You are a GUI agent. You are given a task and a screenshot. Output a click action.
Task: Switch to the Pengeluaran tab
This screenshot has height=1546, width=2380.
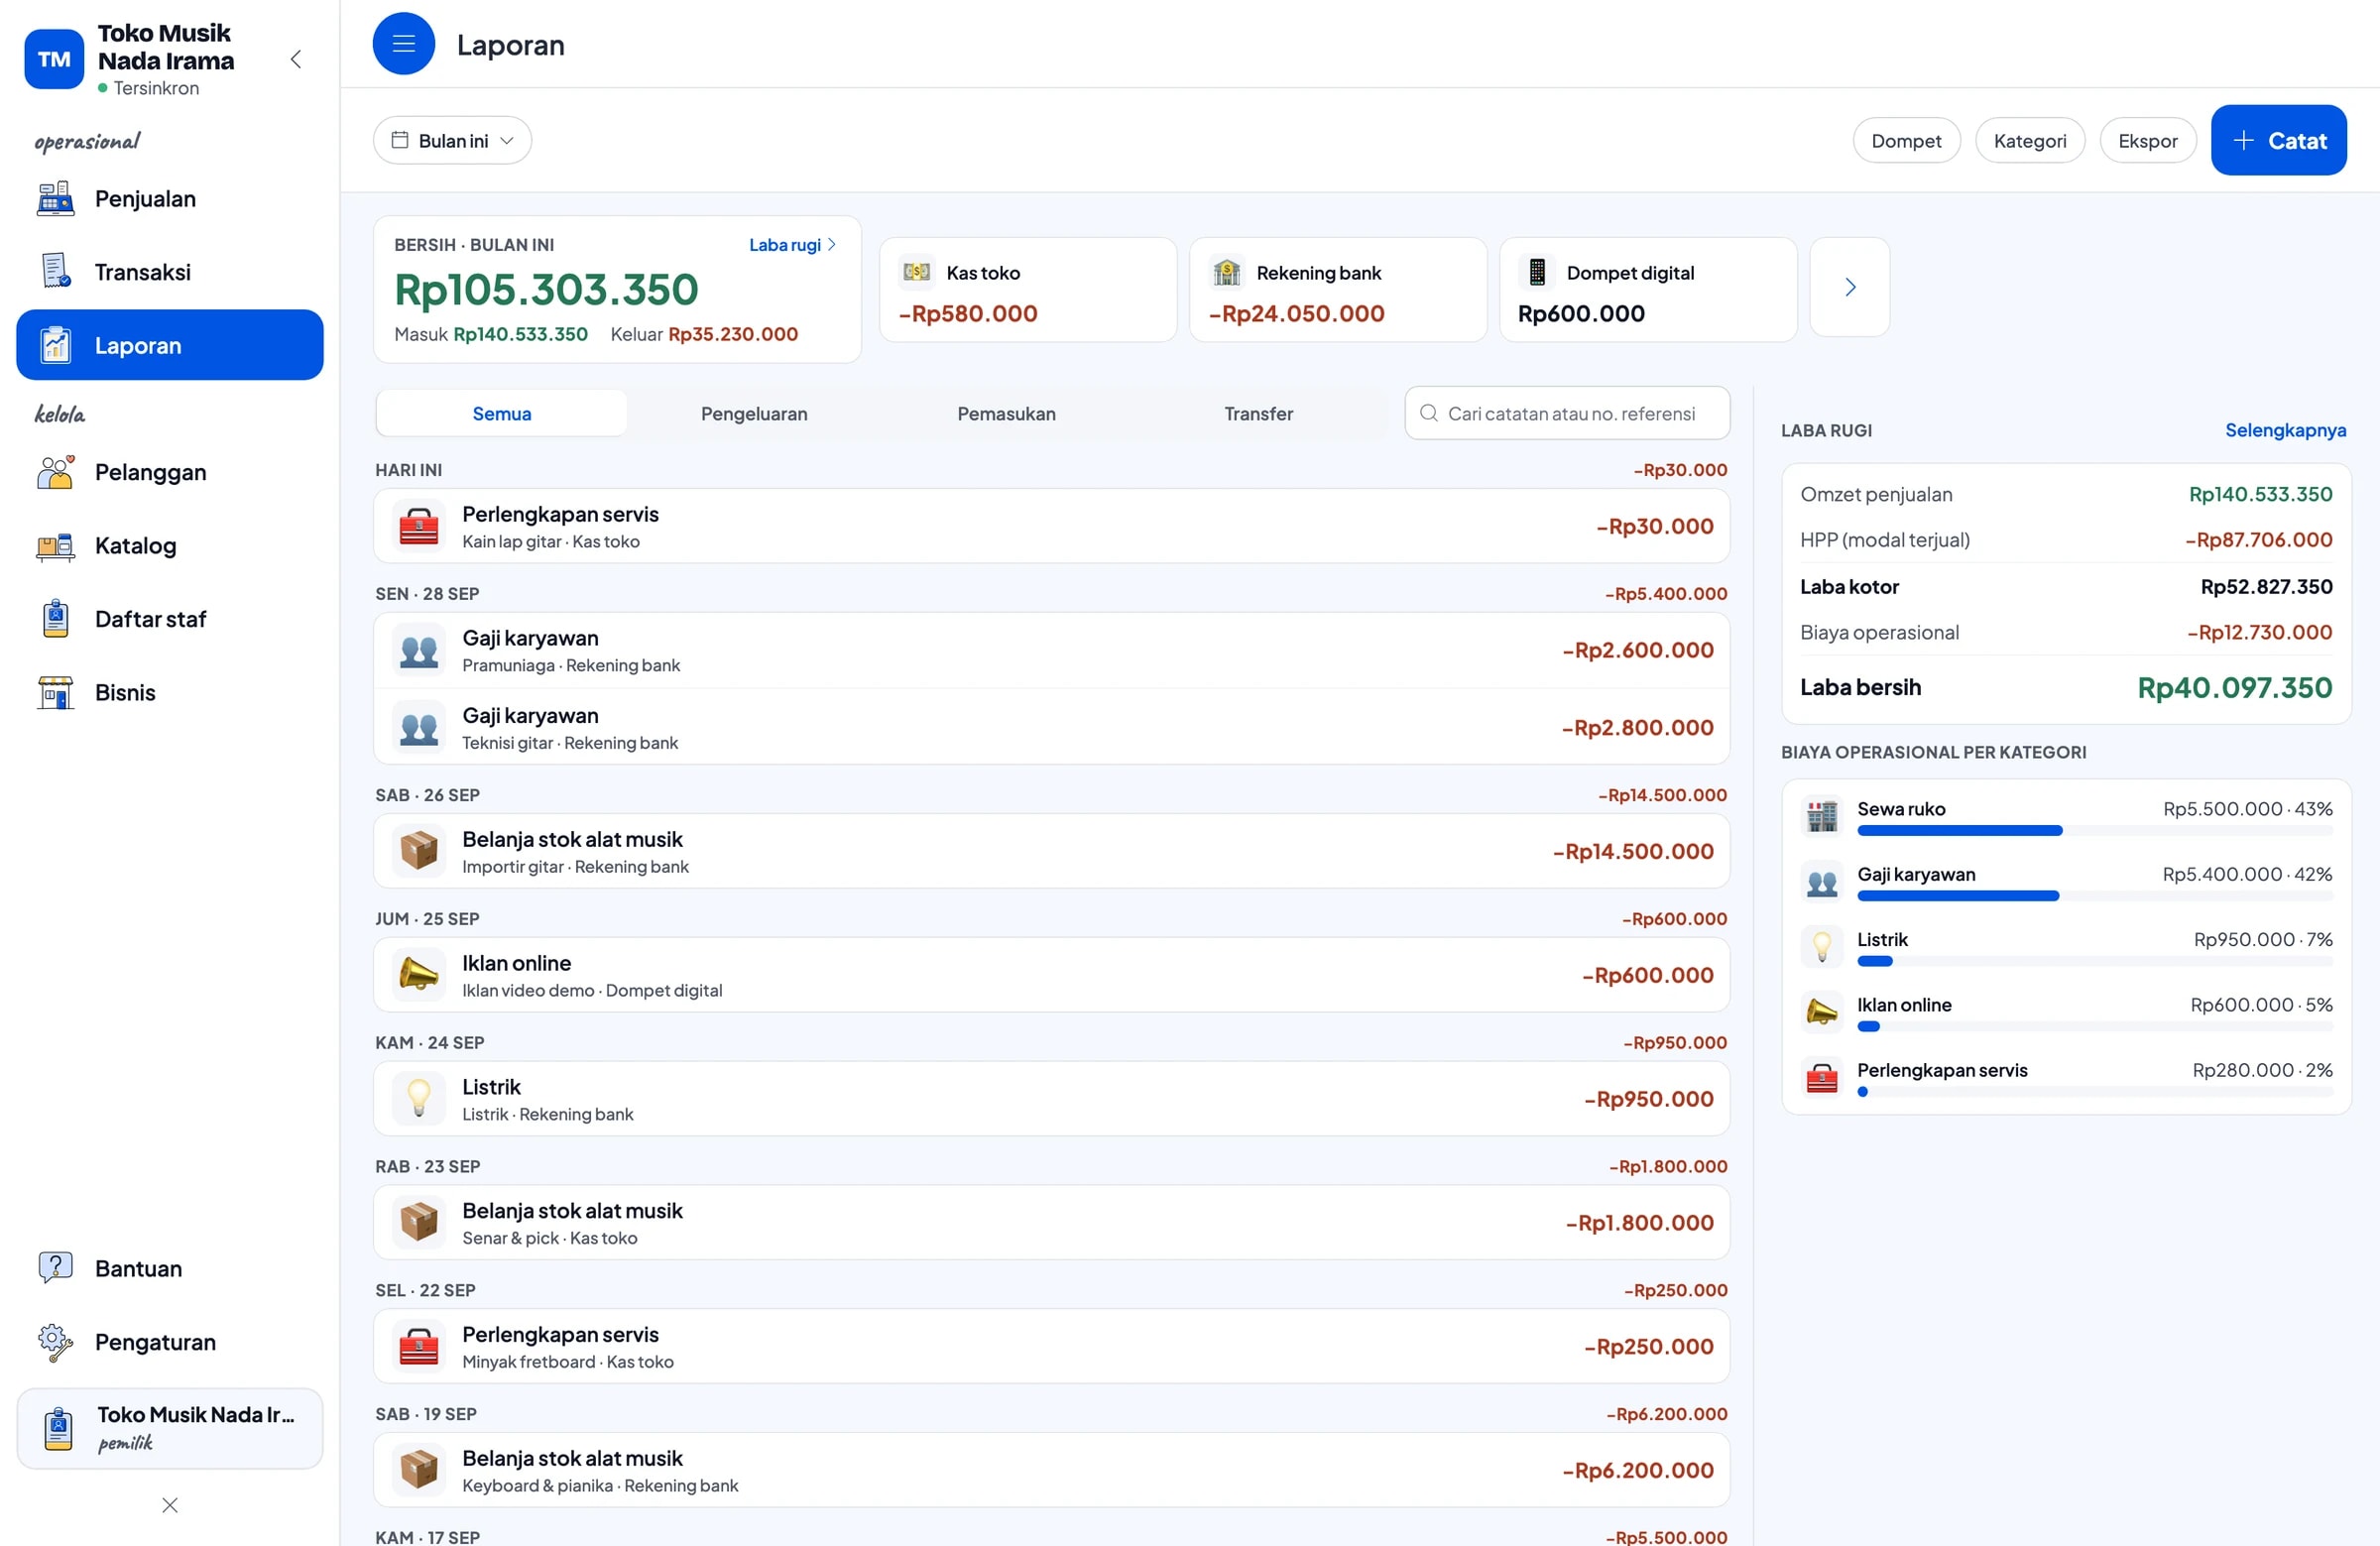tap(754, 414)
